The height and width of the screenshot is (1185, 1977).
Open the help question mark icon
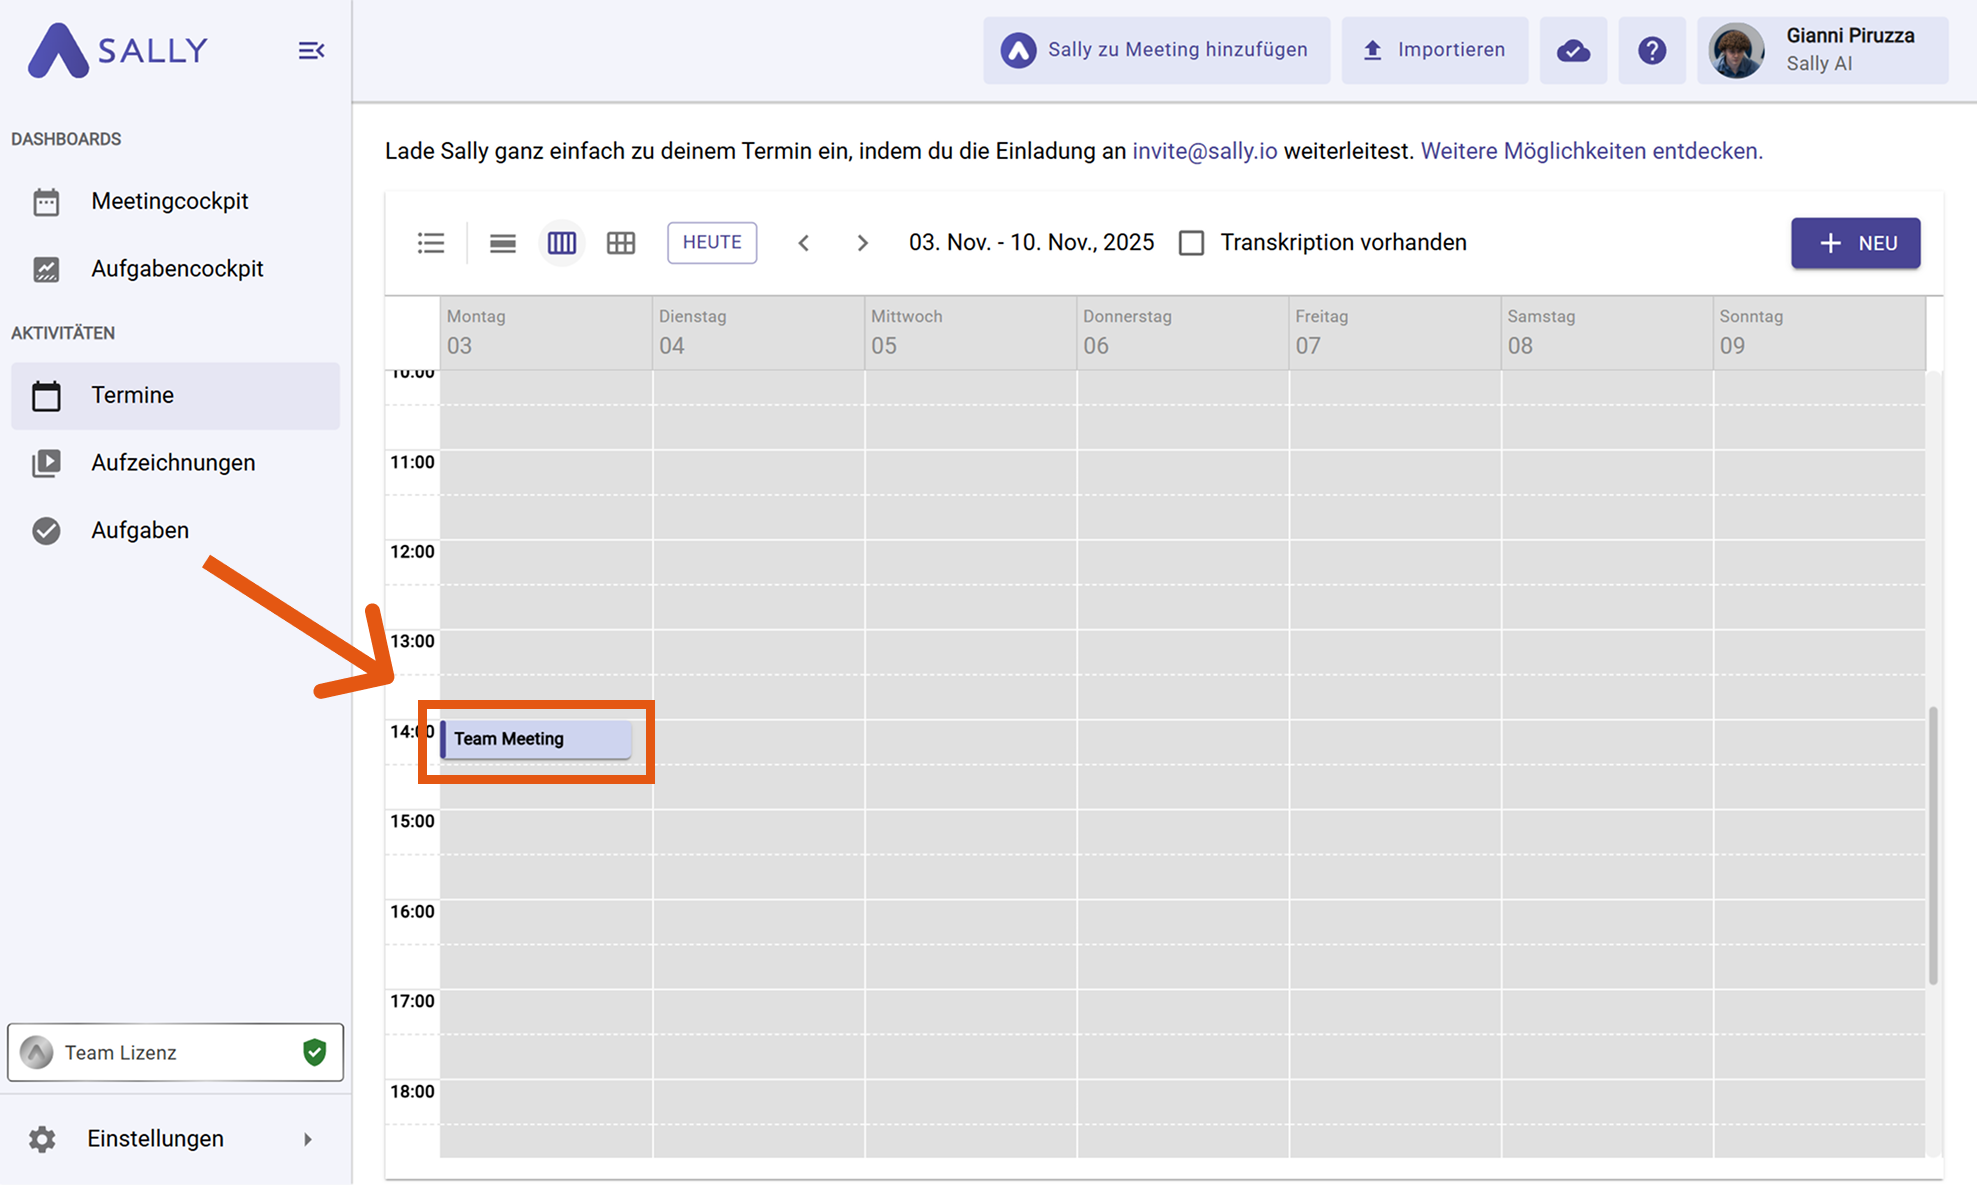point(1652,50)
